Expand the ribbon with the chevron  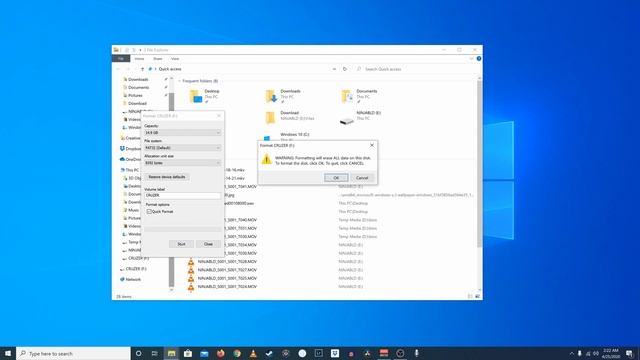[471, 59]
